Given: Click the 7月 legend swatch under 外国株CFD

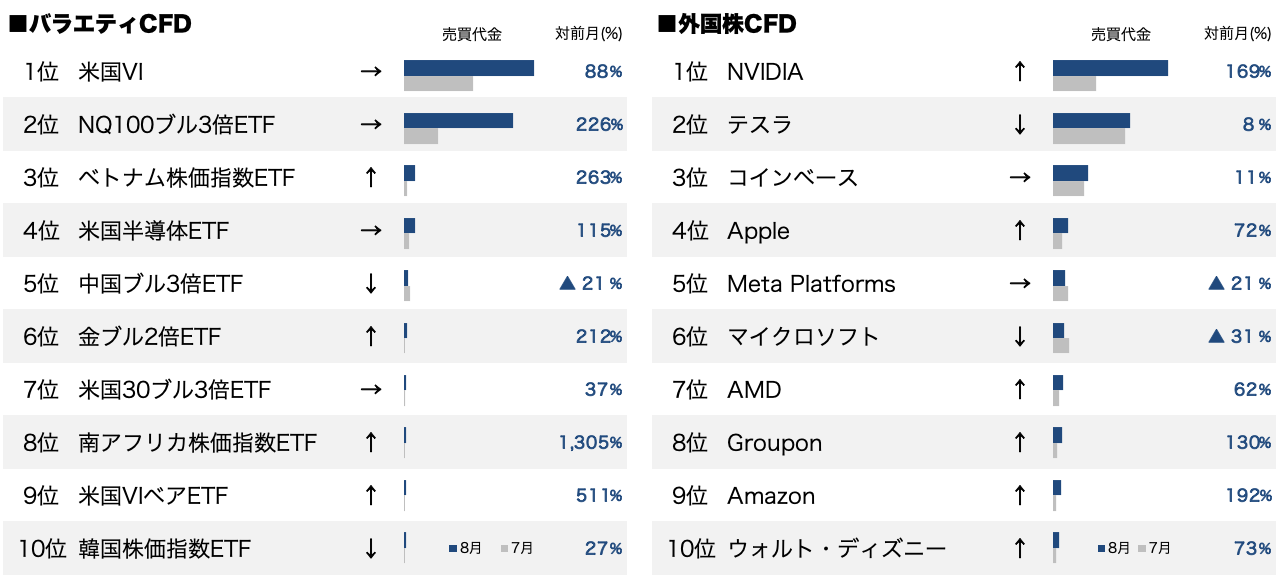Looking at the screenshot, I should click(x=1140, y=549).
